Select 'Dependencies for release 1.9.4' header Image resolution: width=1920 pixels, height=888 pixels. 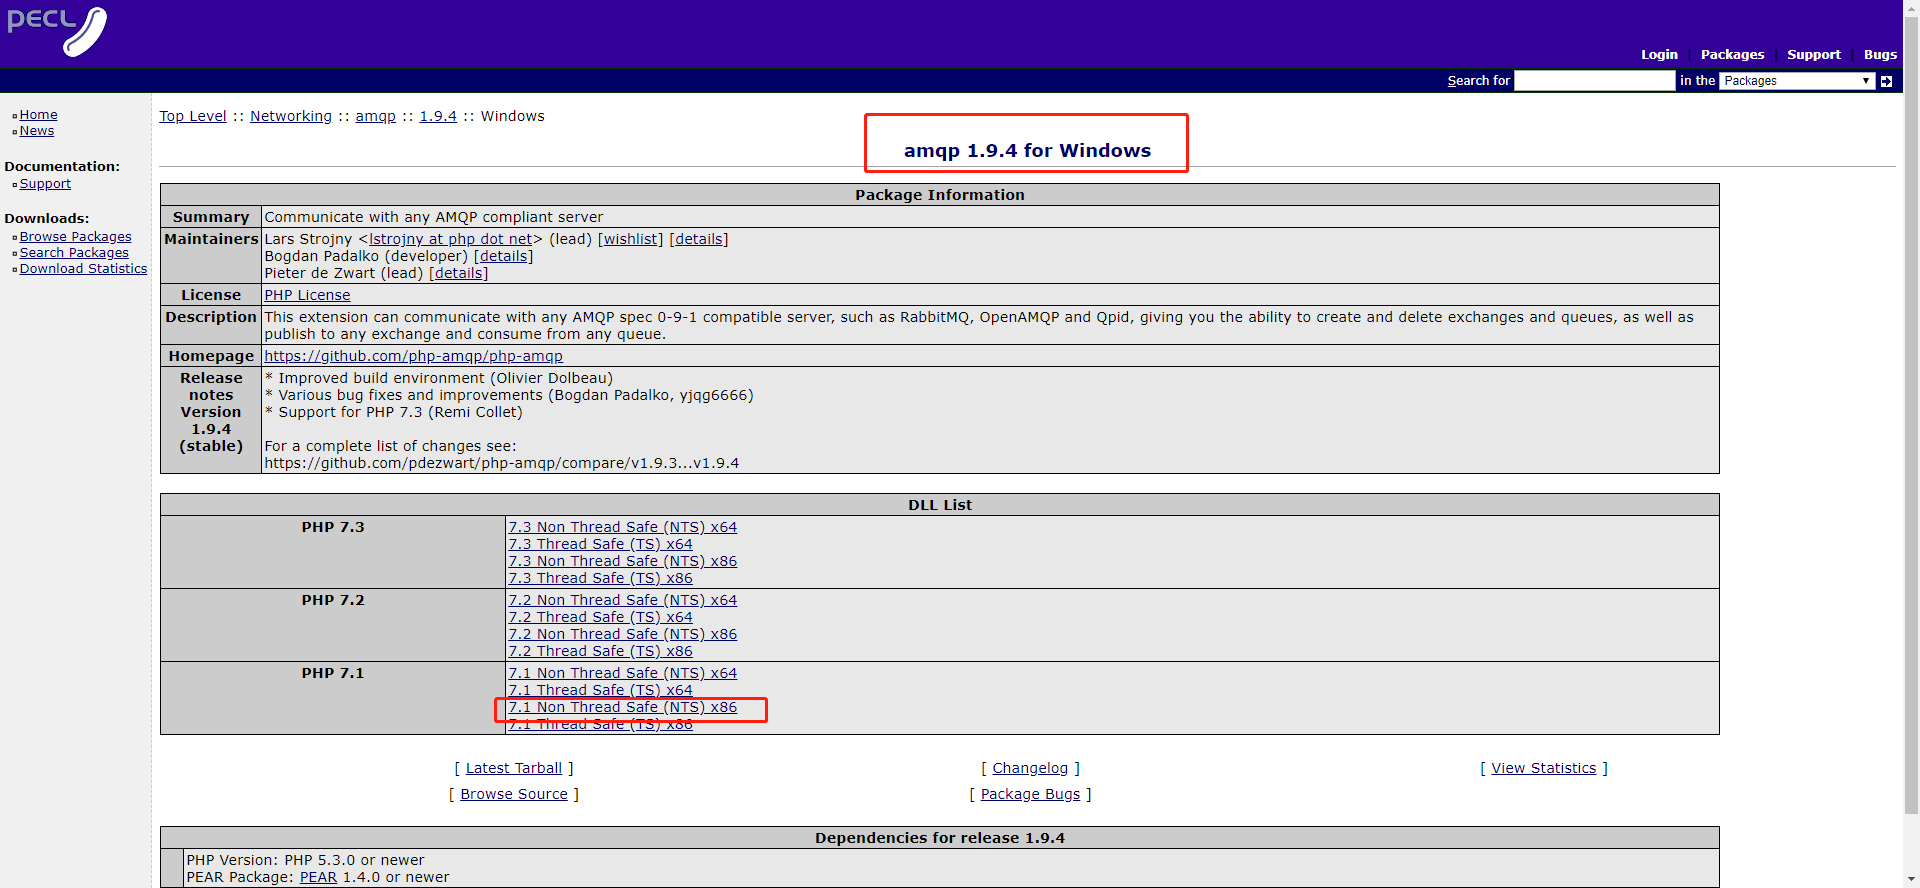(939, 838)
